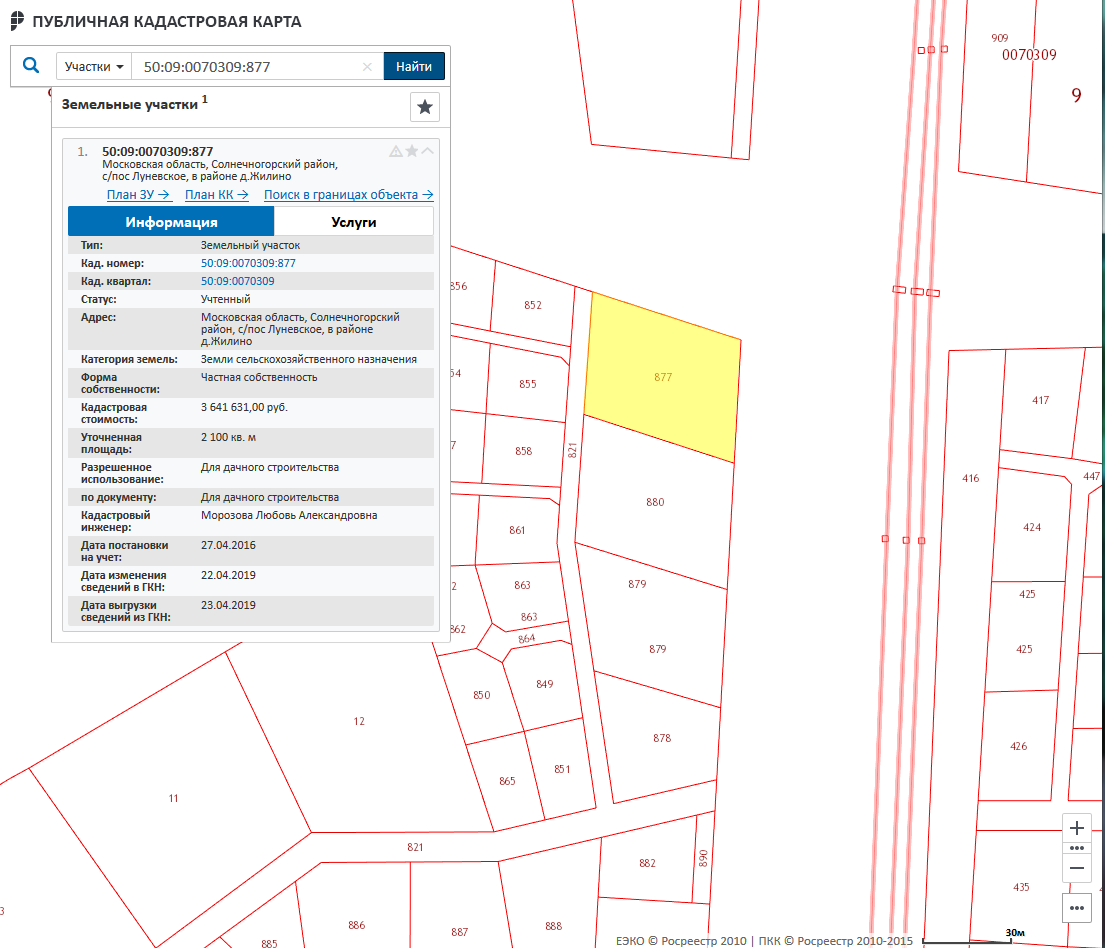Select parcel 887 on the map
Screen dimensions: 1105x948
pos(459,932)
